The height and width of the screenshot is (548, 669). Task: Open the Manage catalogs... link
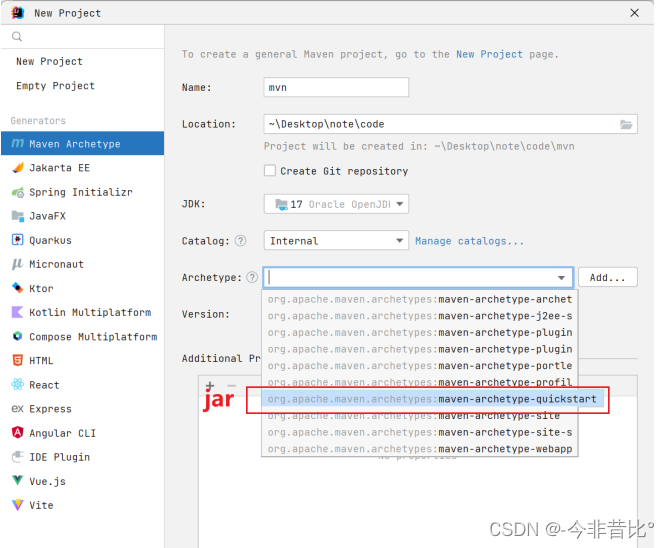pyautogui.click(x=469, y=241)
